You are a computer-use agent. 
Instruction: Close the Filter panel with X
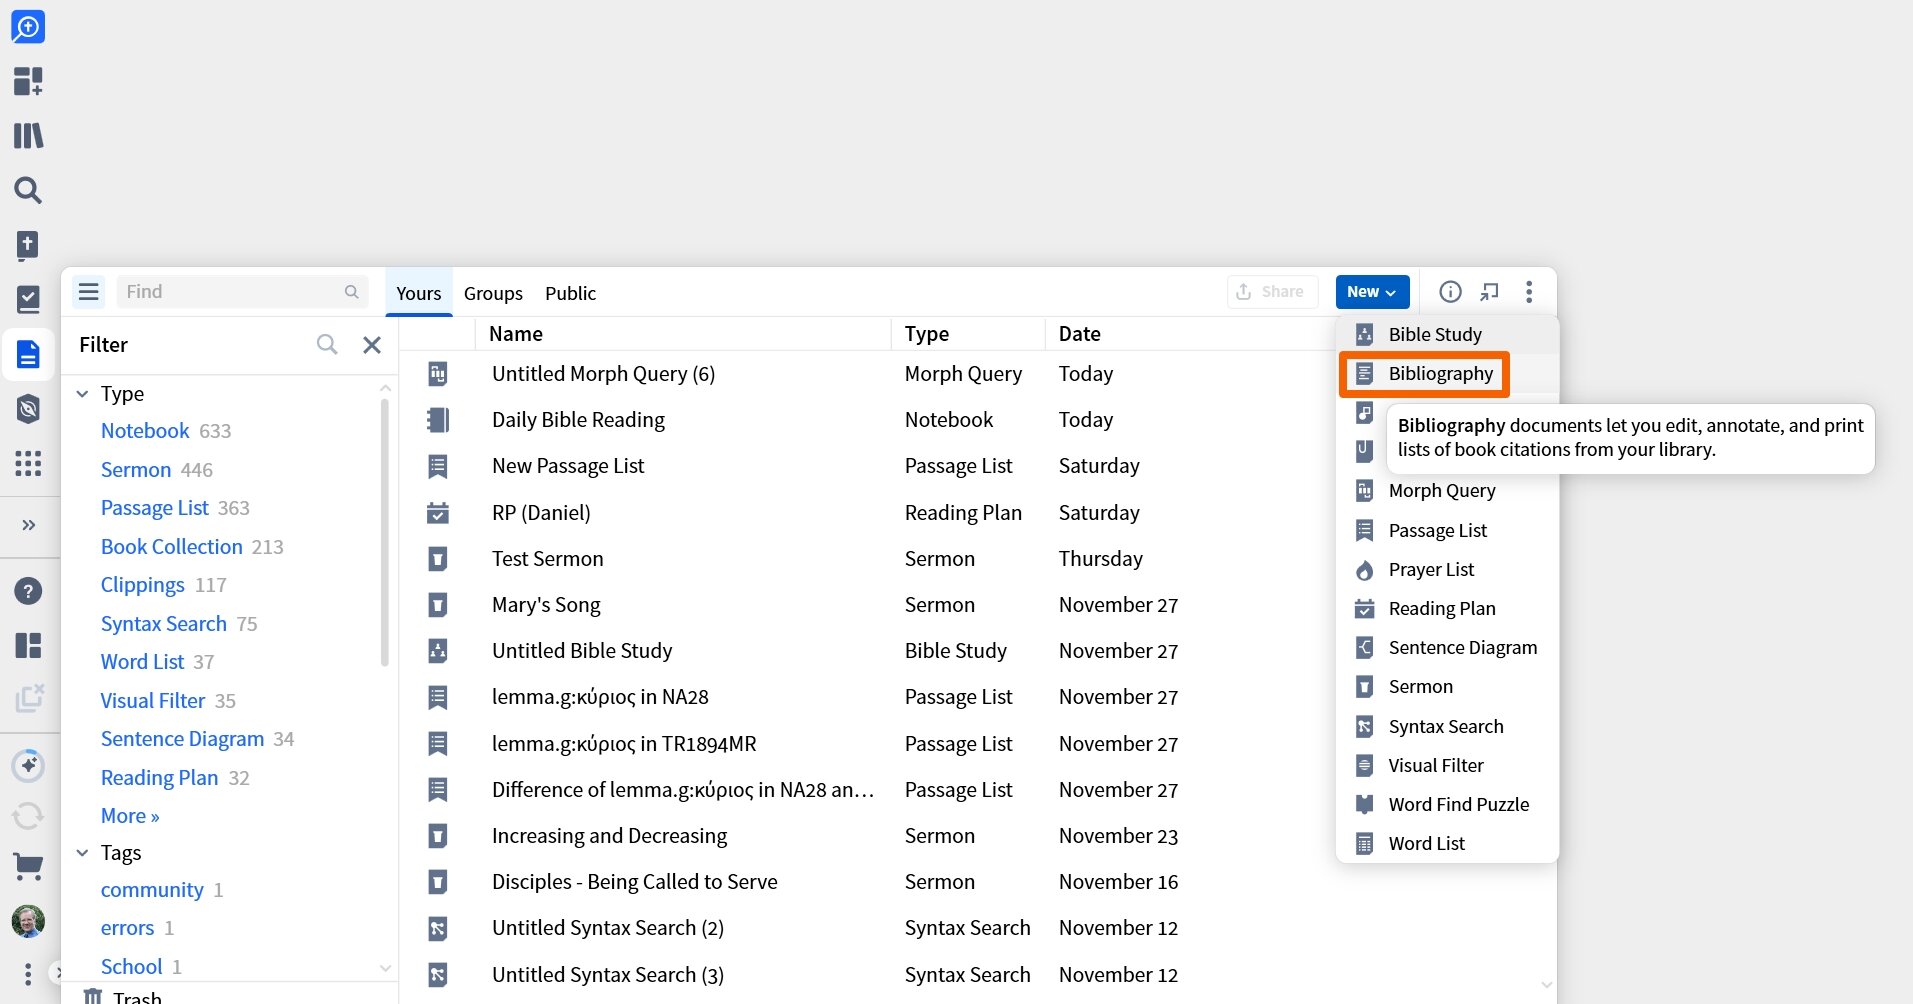372,345
